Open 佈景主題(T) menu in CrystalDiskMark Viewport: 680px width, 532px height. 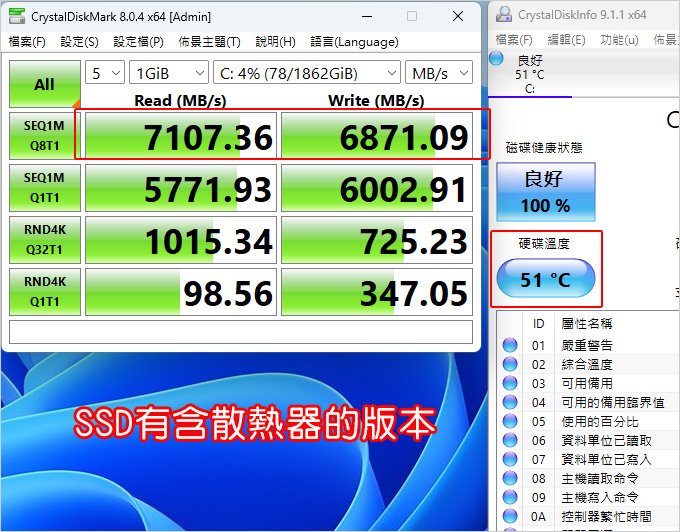(209, 42)
